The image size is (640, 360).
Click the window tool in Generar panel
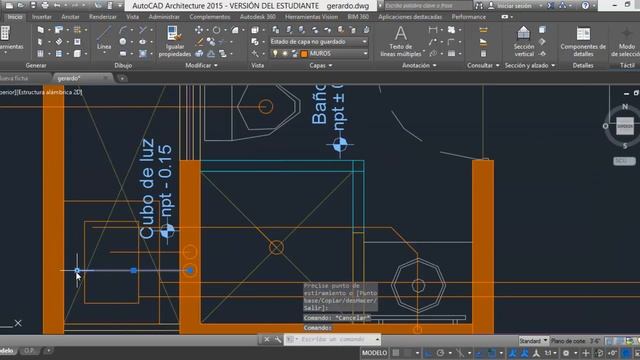click(x=40, y=53)
